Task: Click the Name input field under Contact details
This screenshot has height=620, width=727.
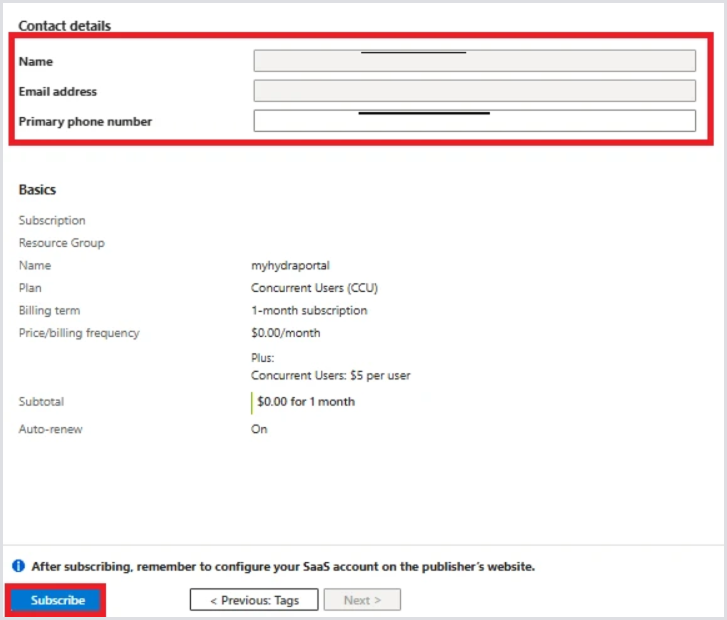Action: [474, 61]
